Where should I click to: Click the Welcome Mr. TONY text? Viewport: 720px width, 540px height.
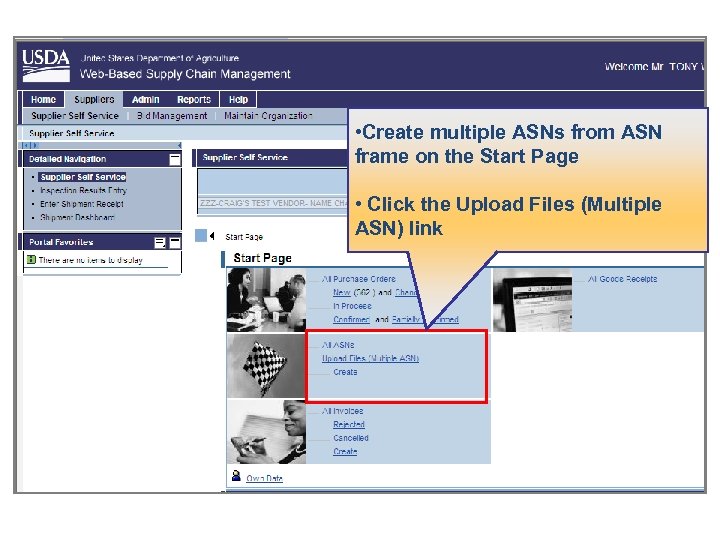pos(653,67)
